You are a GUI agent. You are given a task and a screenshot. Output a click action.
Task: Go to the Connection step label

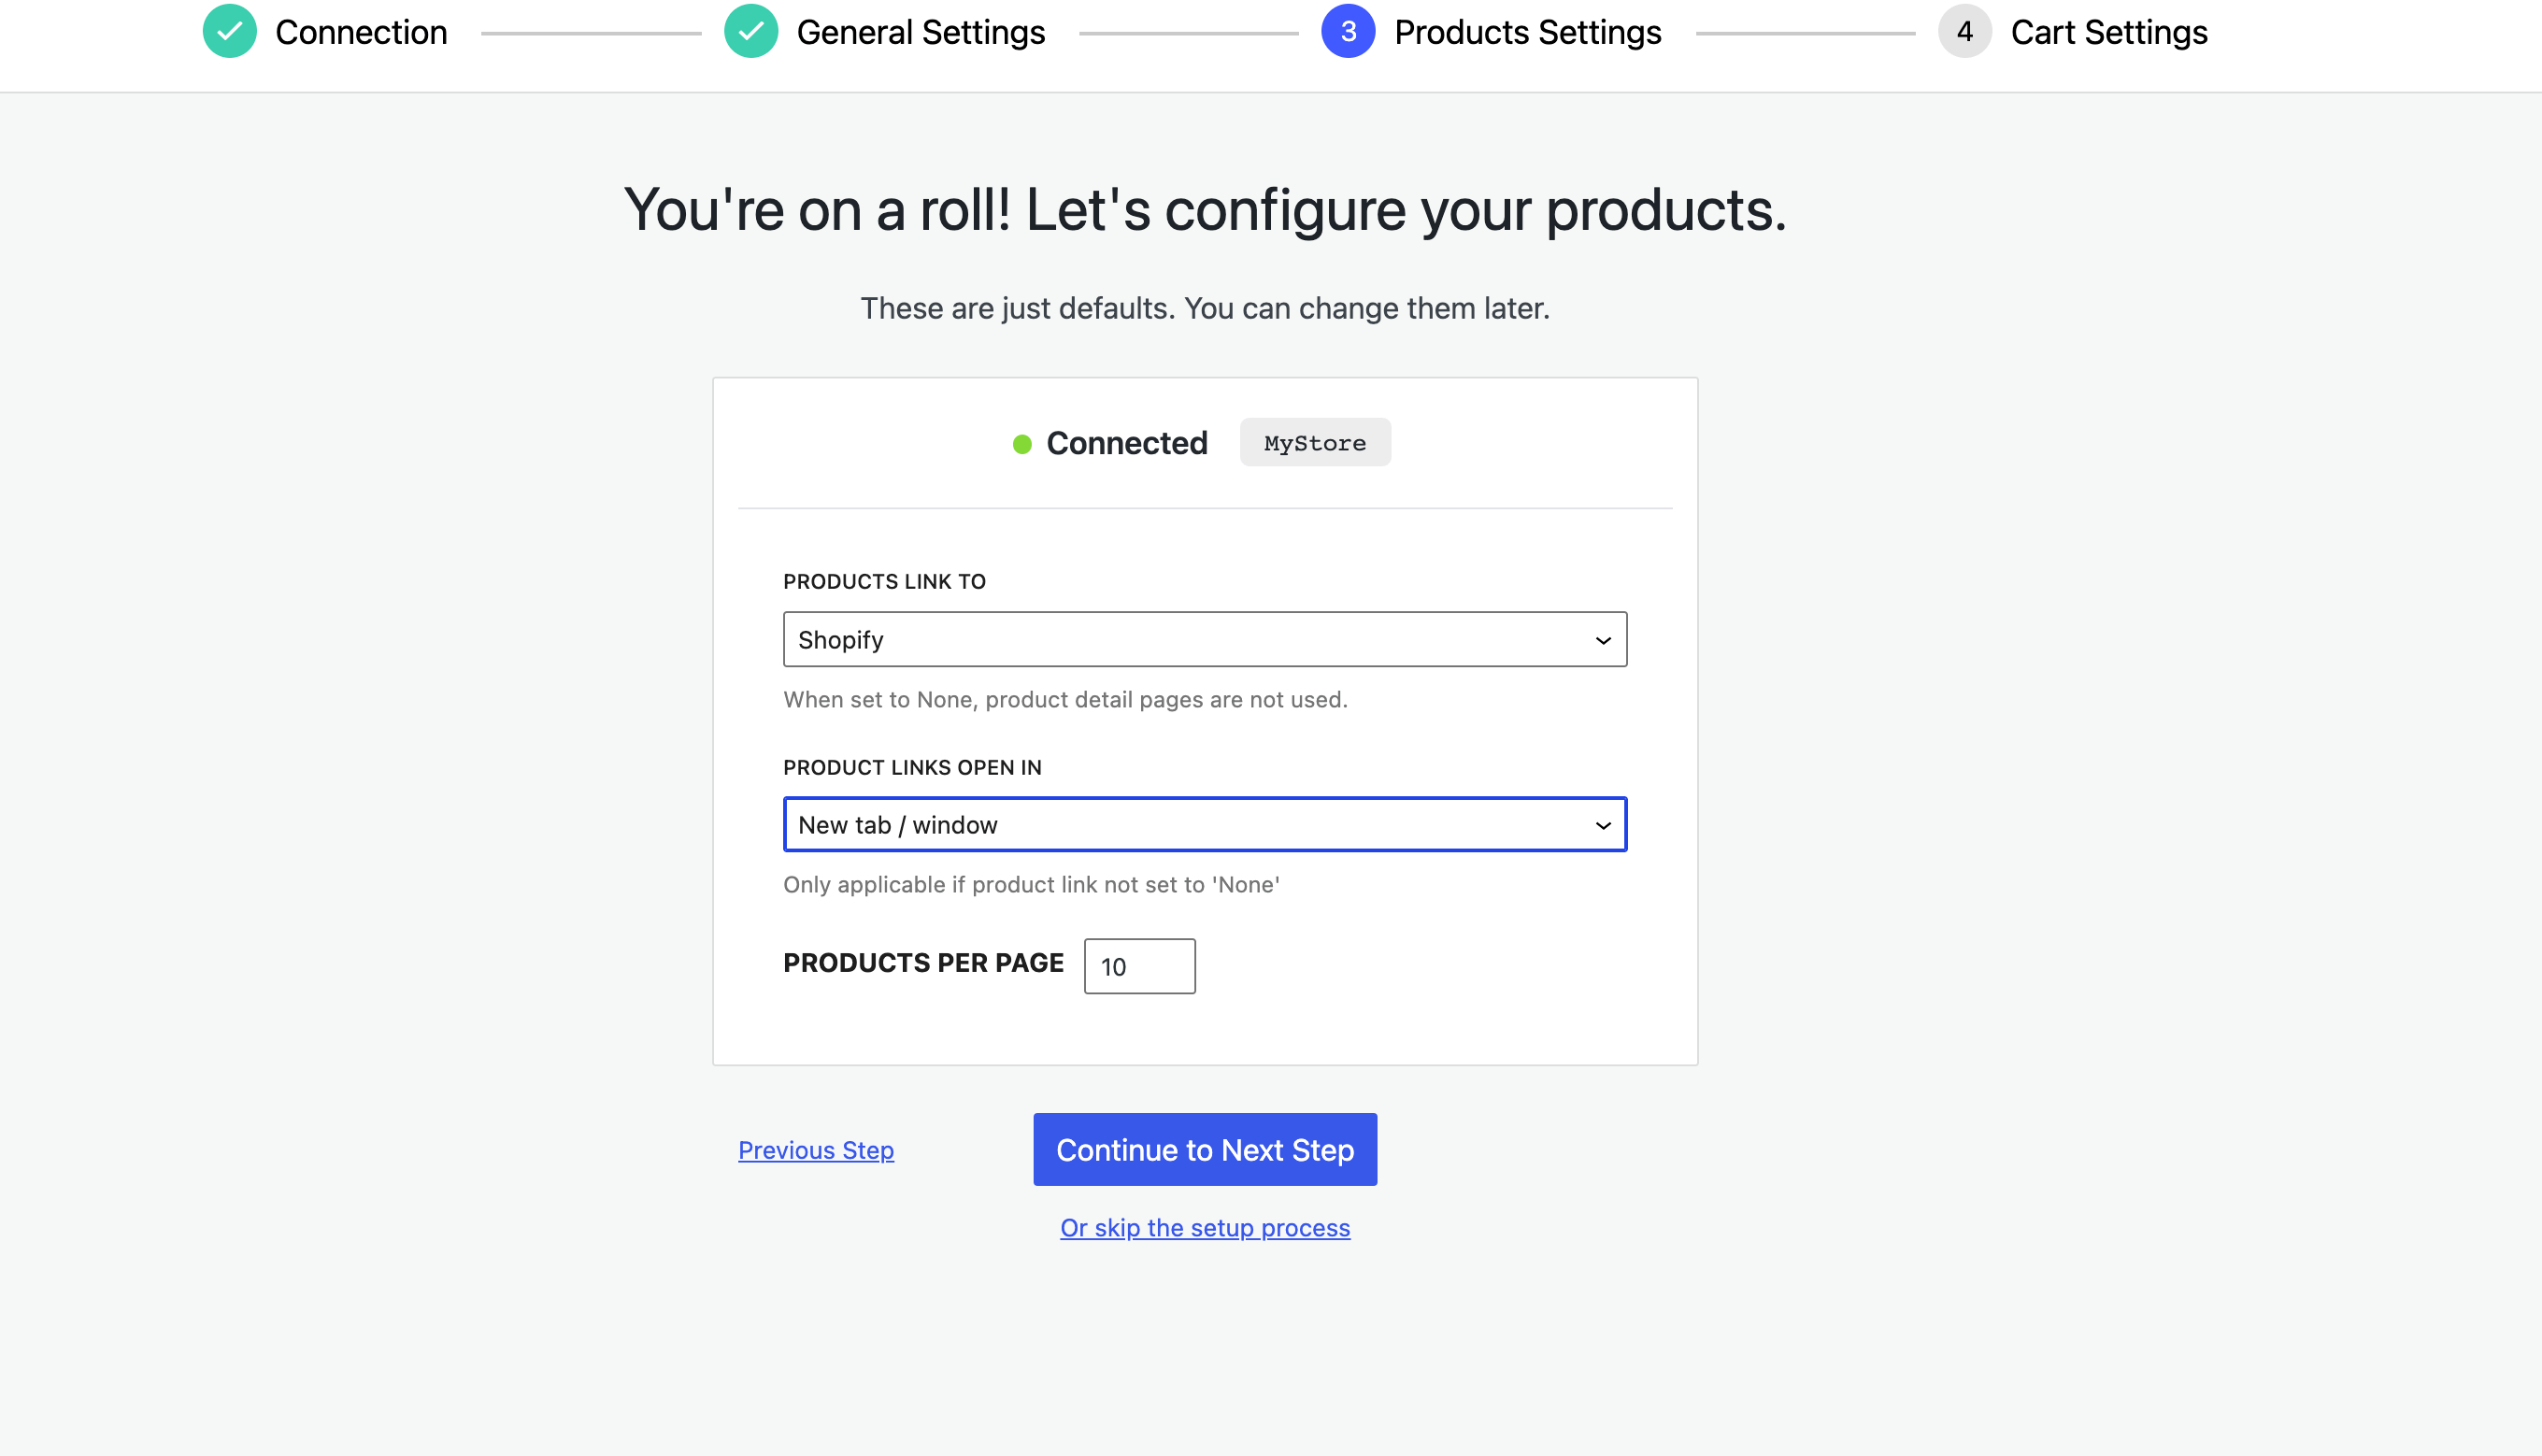coord(361,32)
